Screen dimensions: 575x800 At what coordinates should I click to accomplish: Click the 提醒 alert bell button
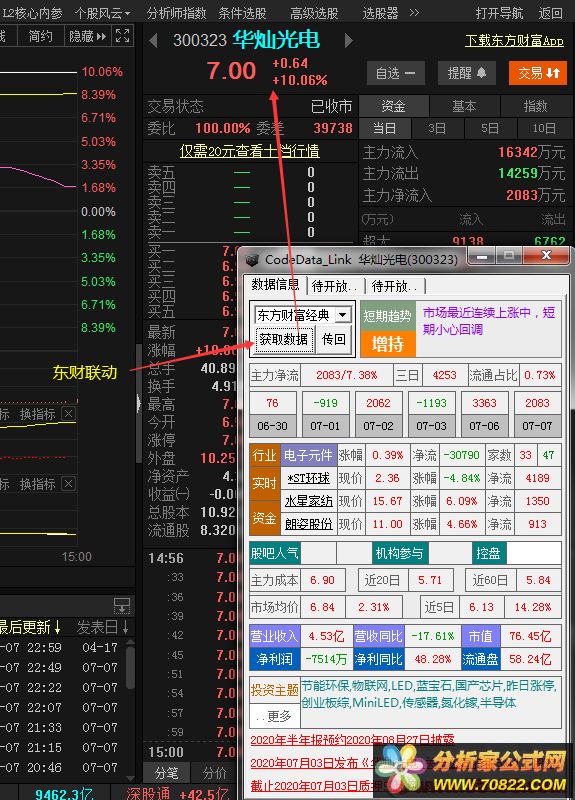[467, 73]
